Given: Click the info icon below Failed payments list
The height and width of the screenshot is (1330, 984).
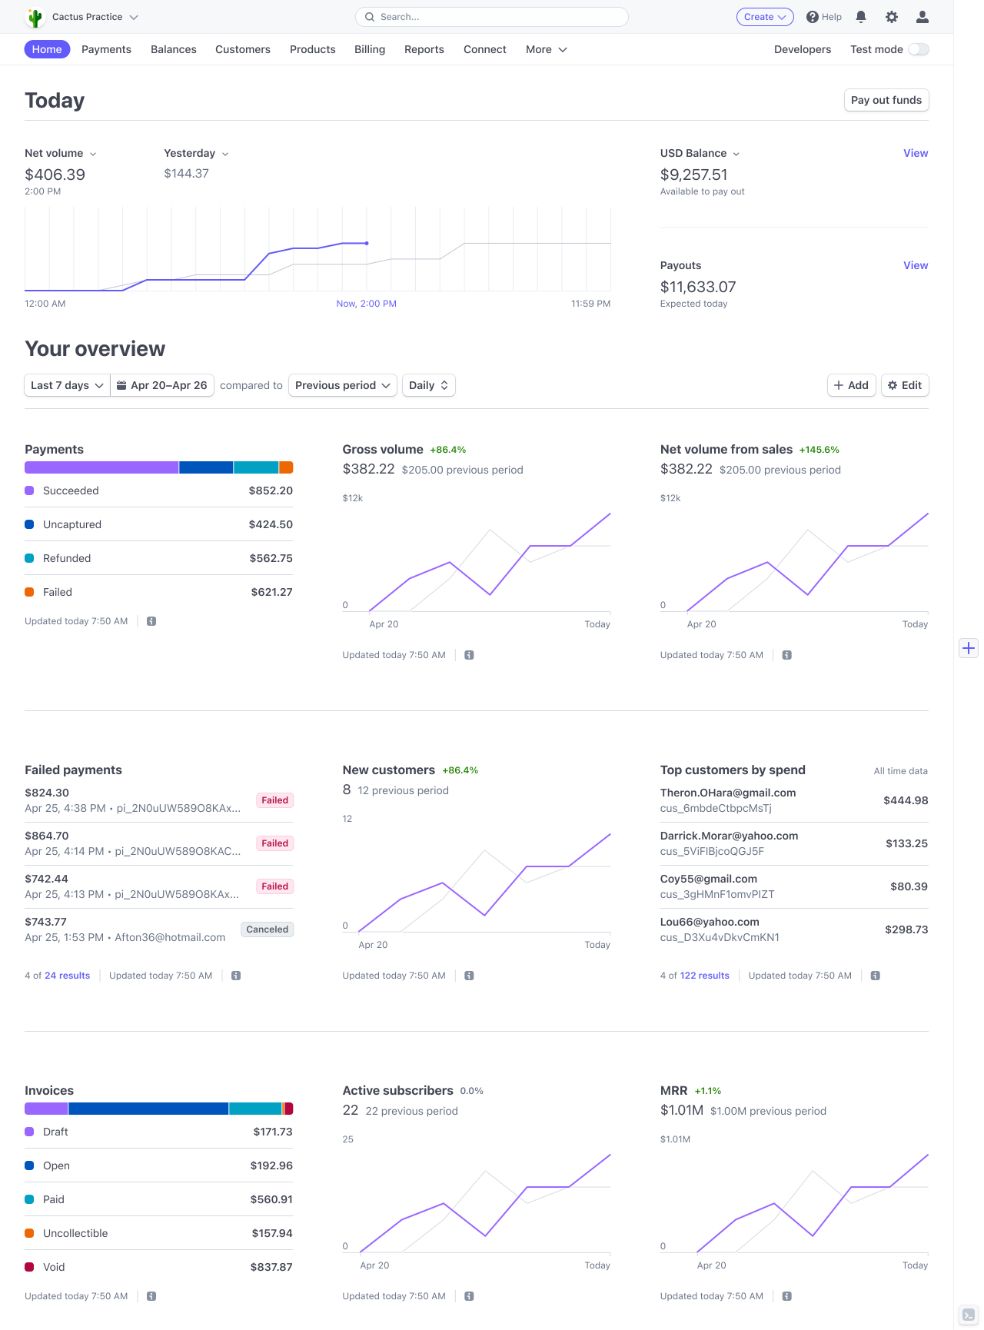Looking at the screenshot, I should click(236, 976).
